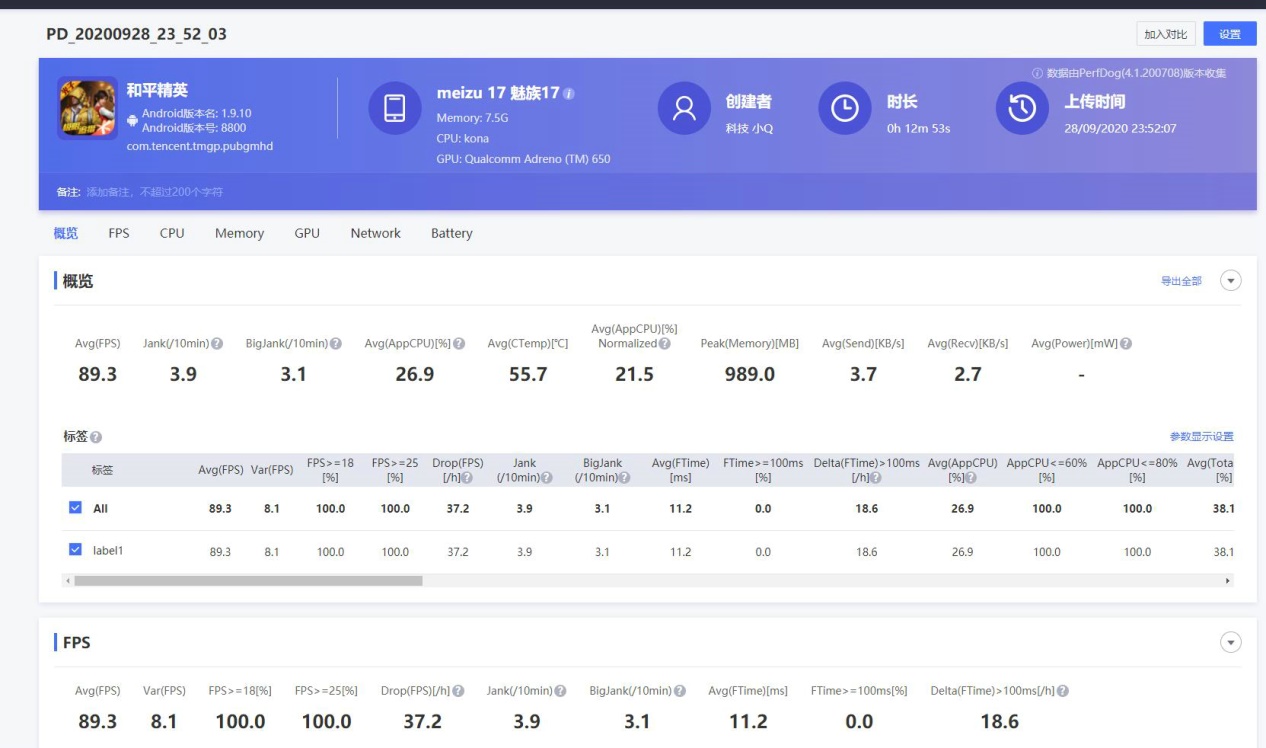Click Var(FPS) column header in label table

[272, 470]
